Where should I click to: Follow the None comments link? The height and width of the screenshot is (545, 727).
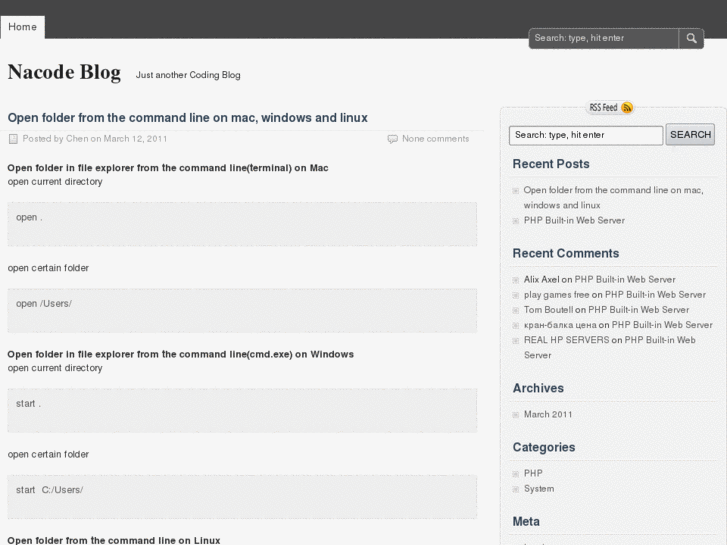pos(435,139)
